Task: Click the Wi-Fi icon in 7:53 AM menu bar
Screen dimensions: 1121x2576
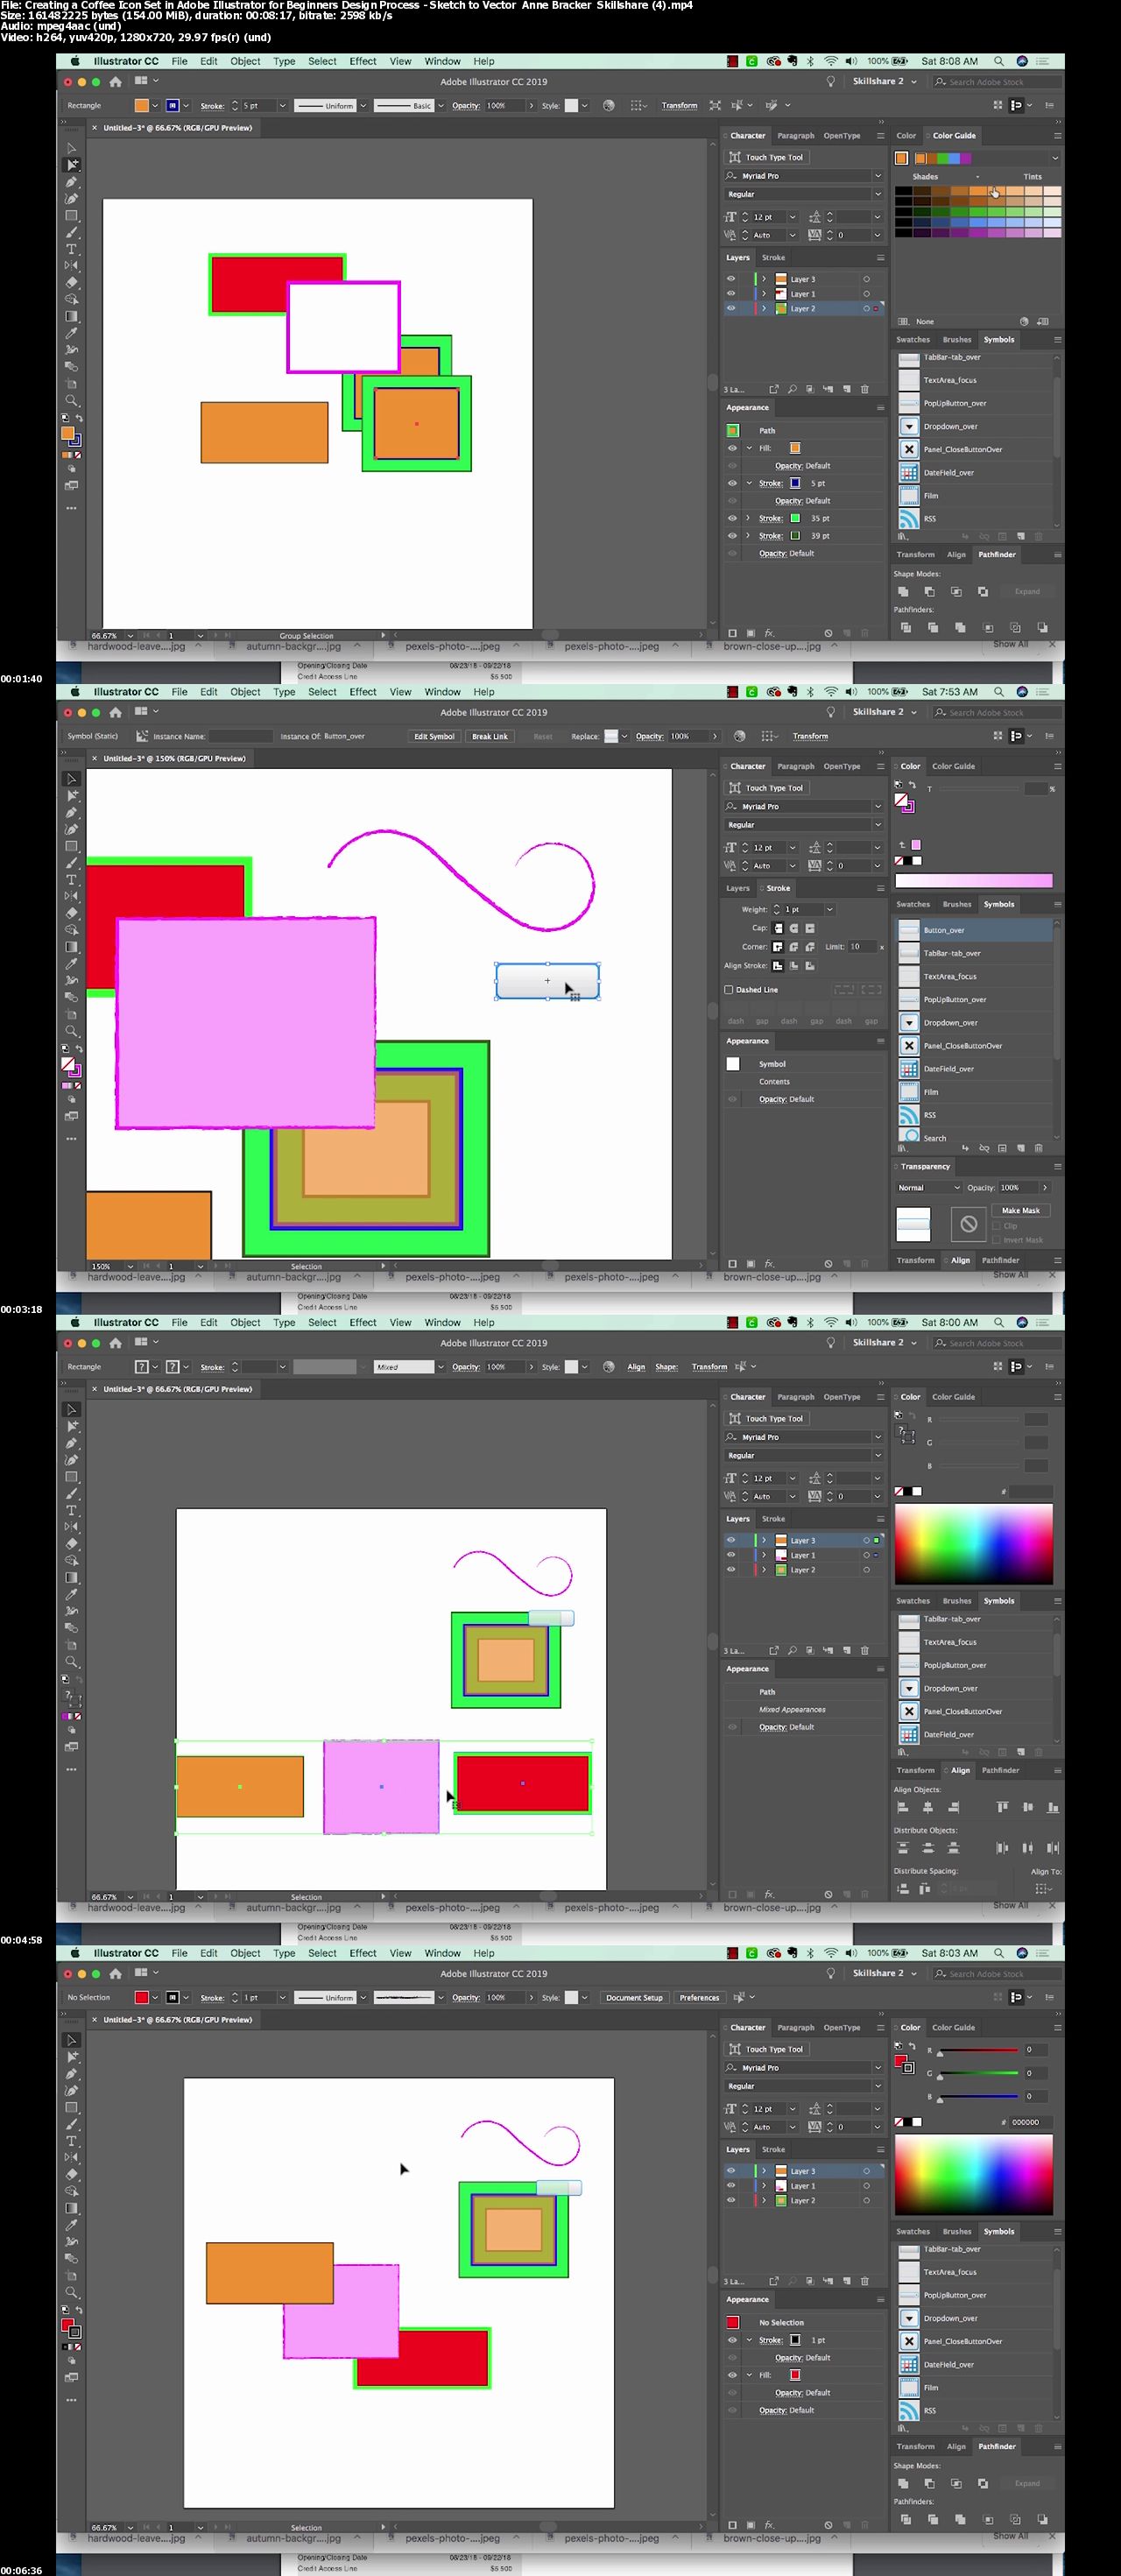Action: (x=830, y=692)
